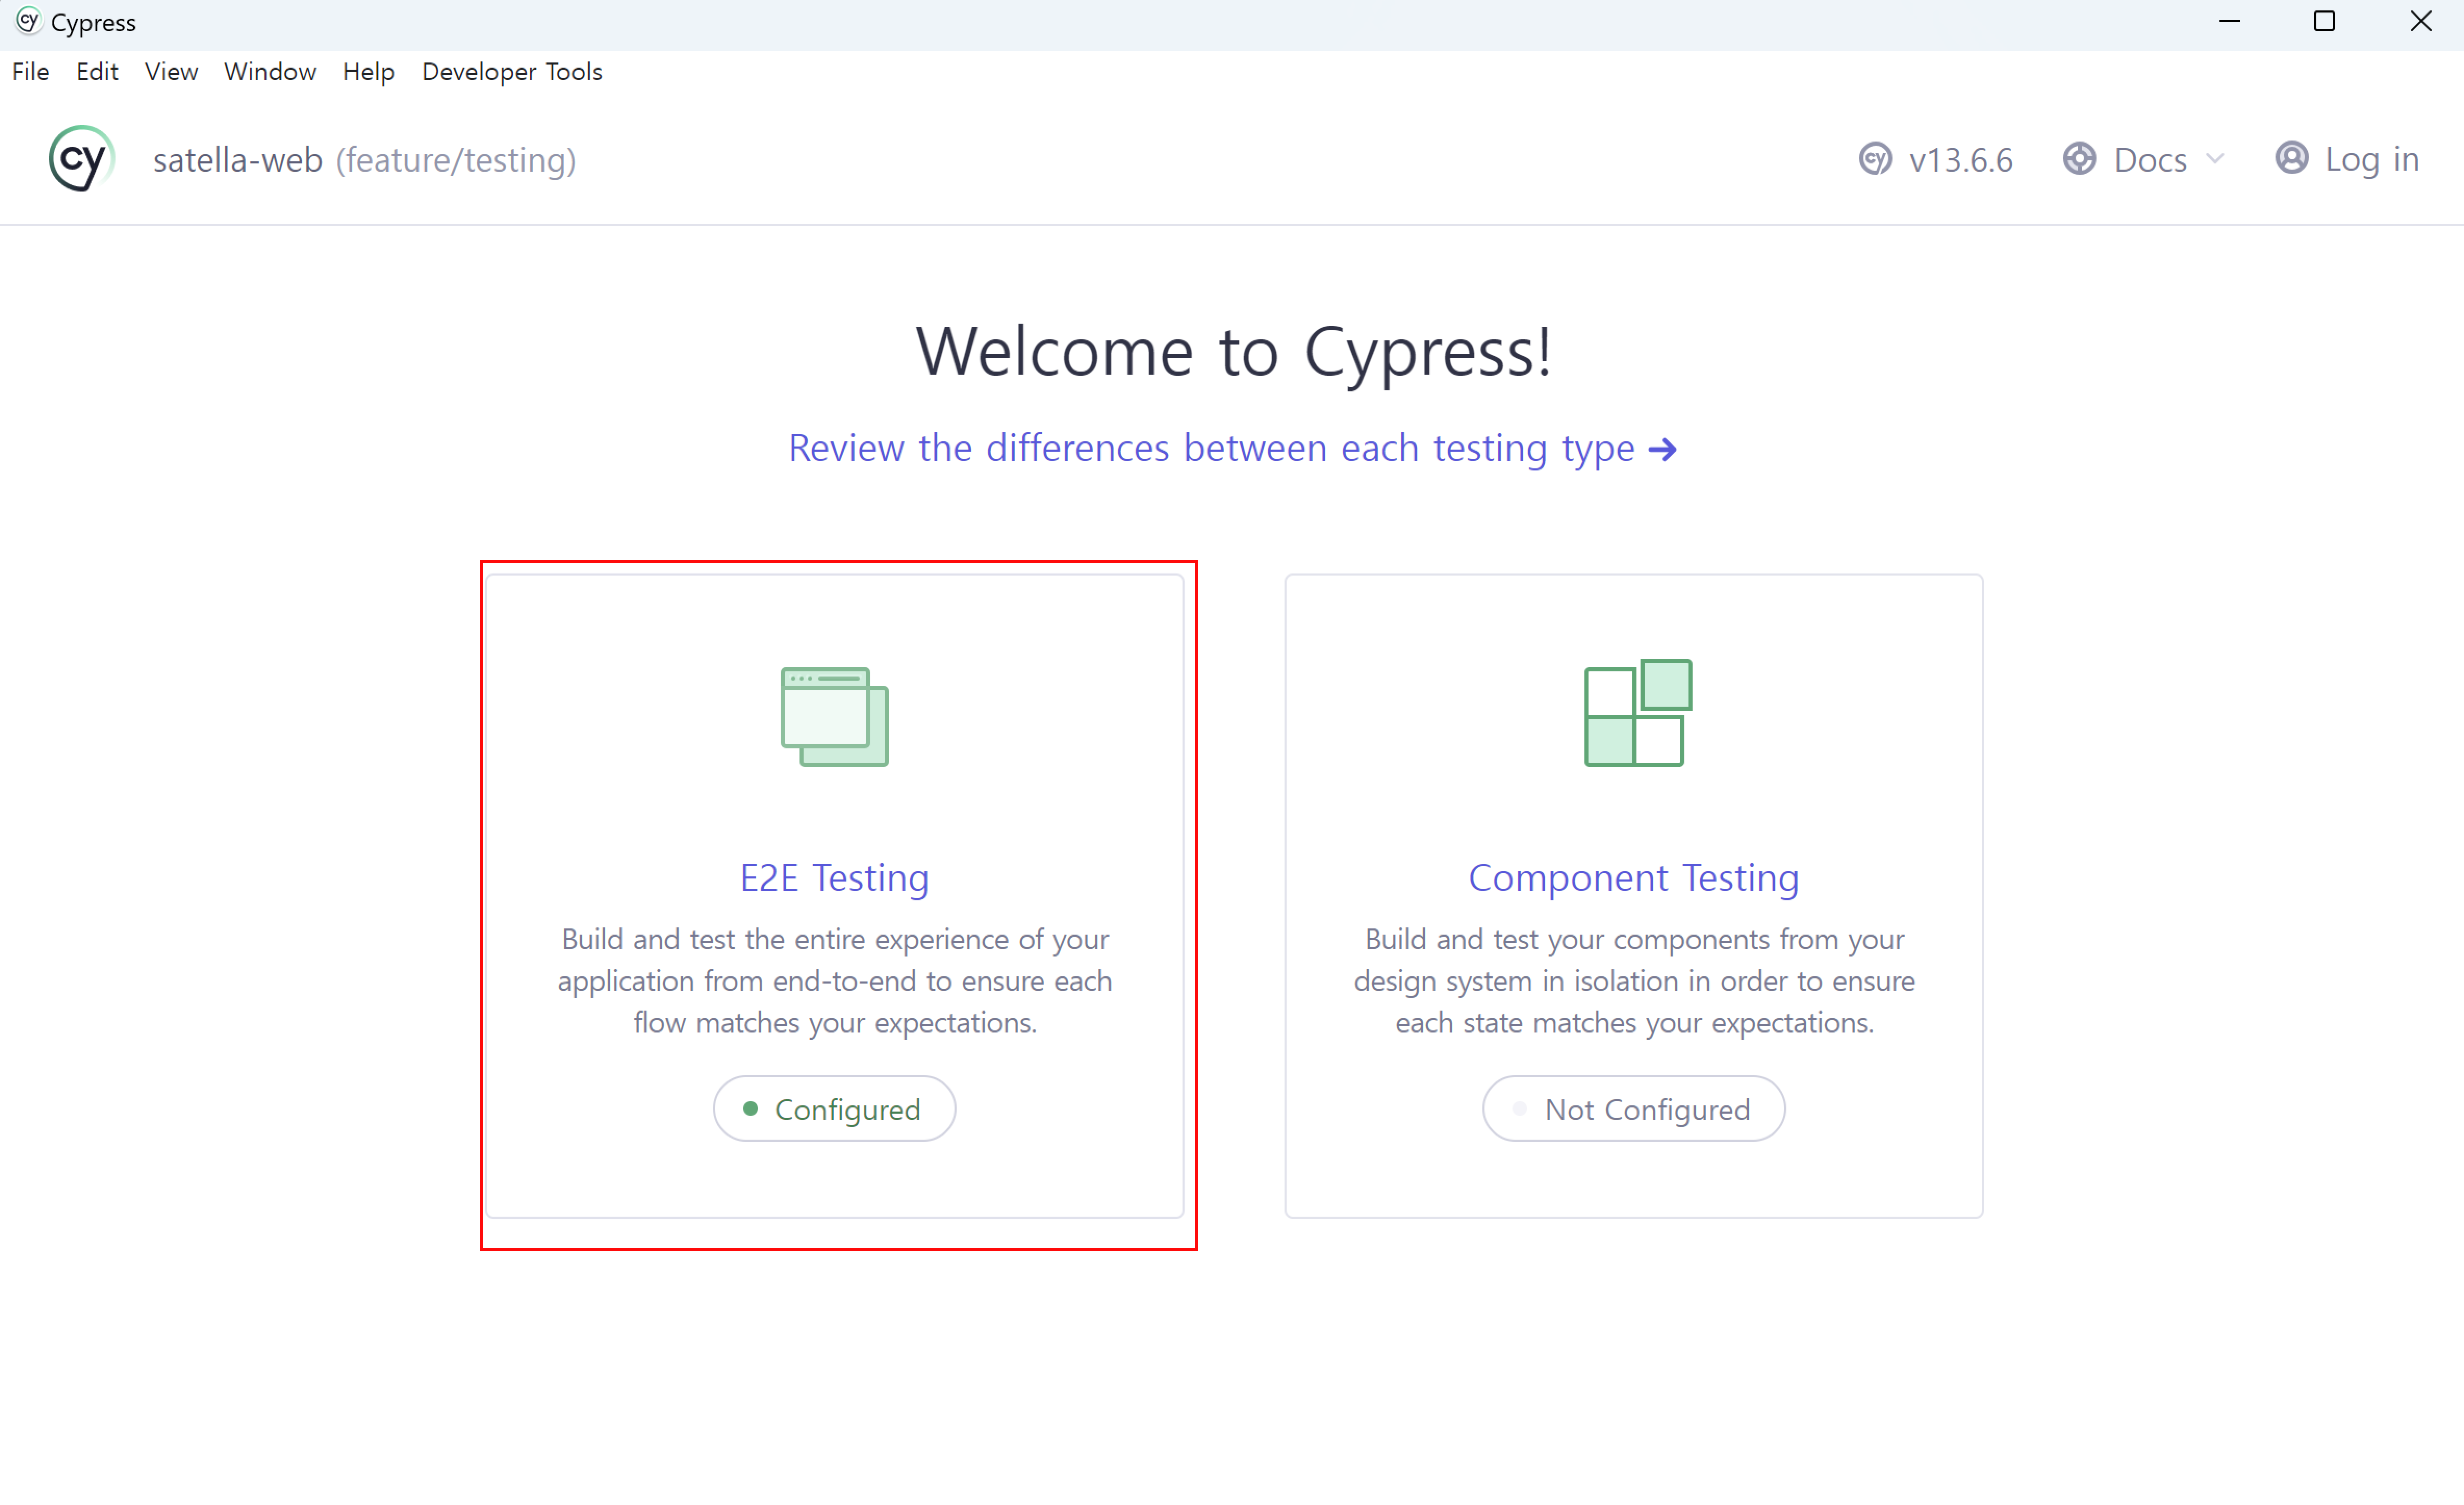Click the Not Configured status badge
Viewport: 2464px width, 1505px height.
click(1634, 1108)
